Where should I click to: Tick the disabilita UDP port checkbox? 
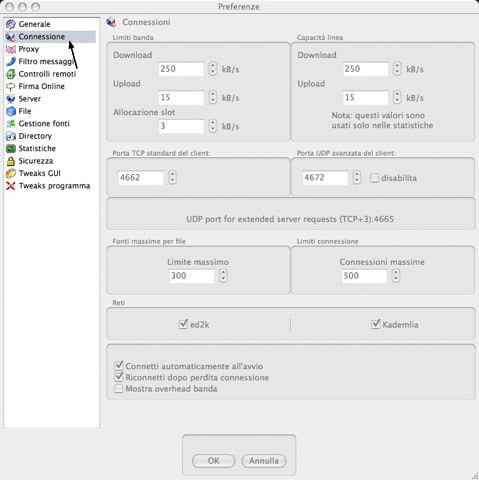click(x=374, y=178)
